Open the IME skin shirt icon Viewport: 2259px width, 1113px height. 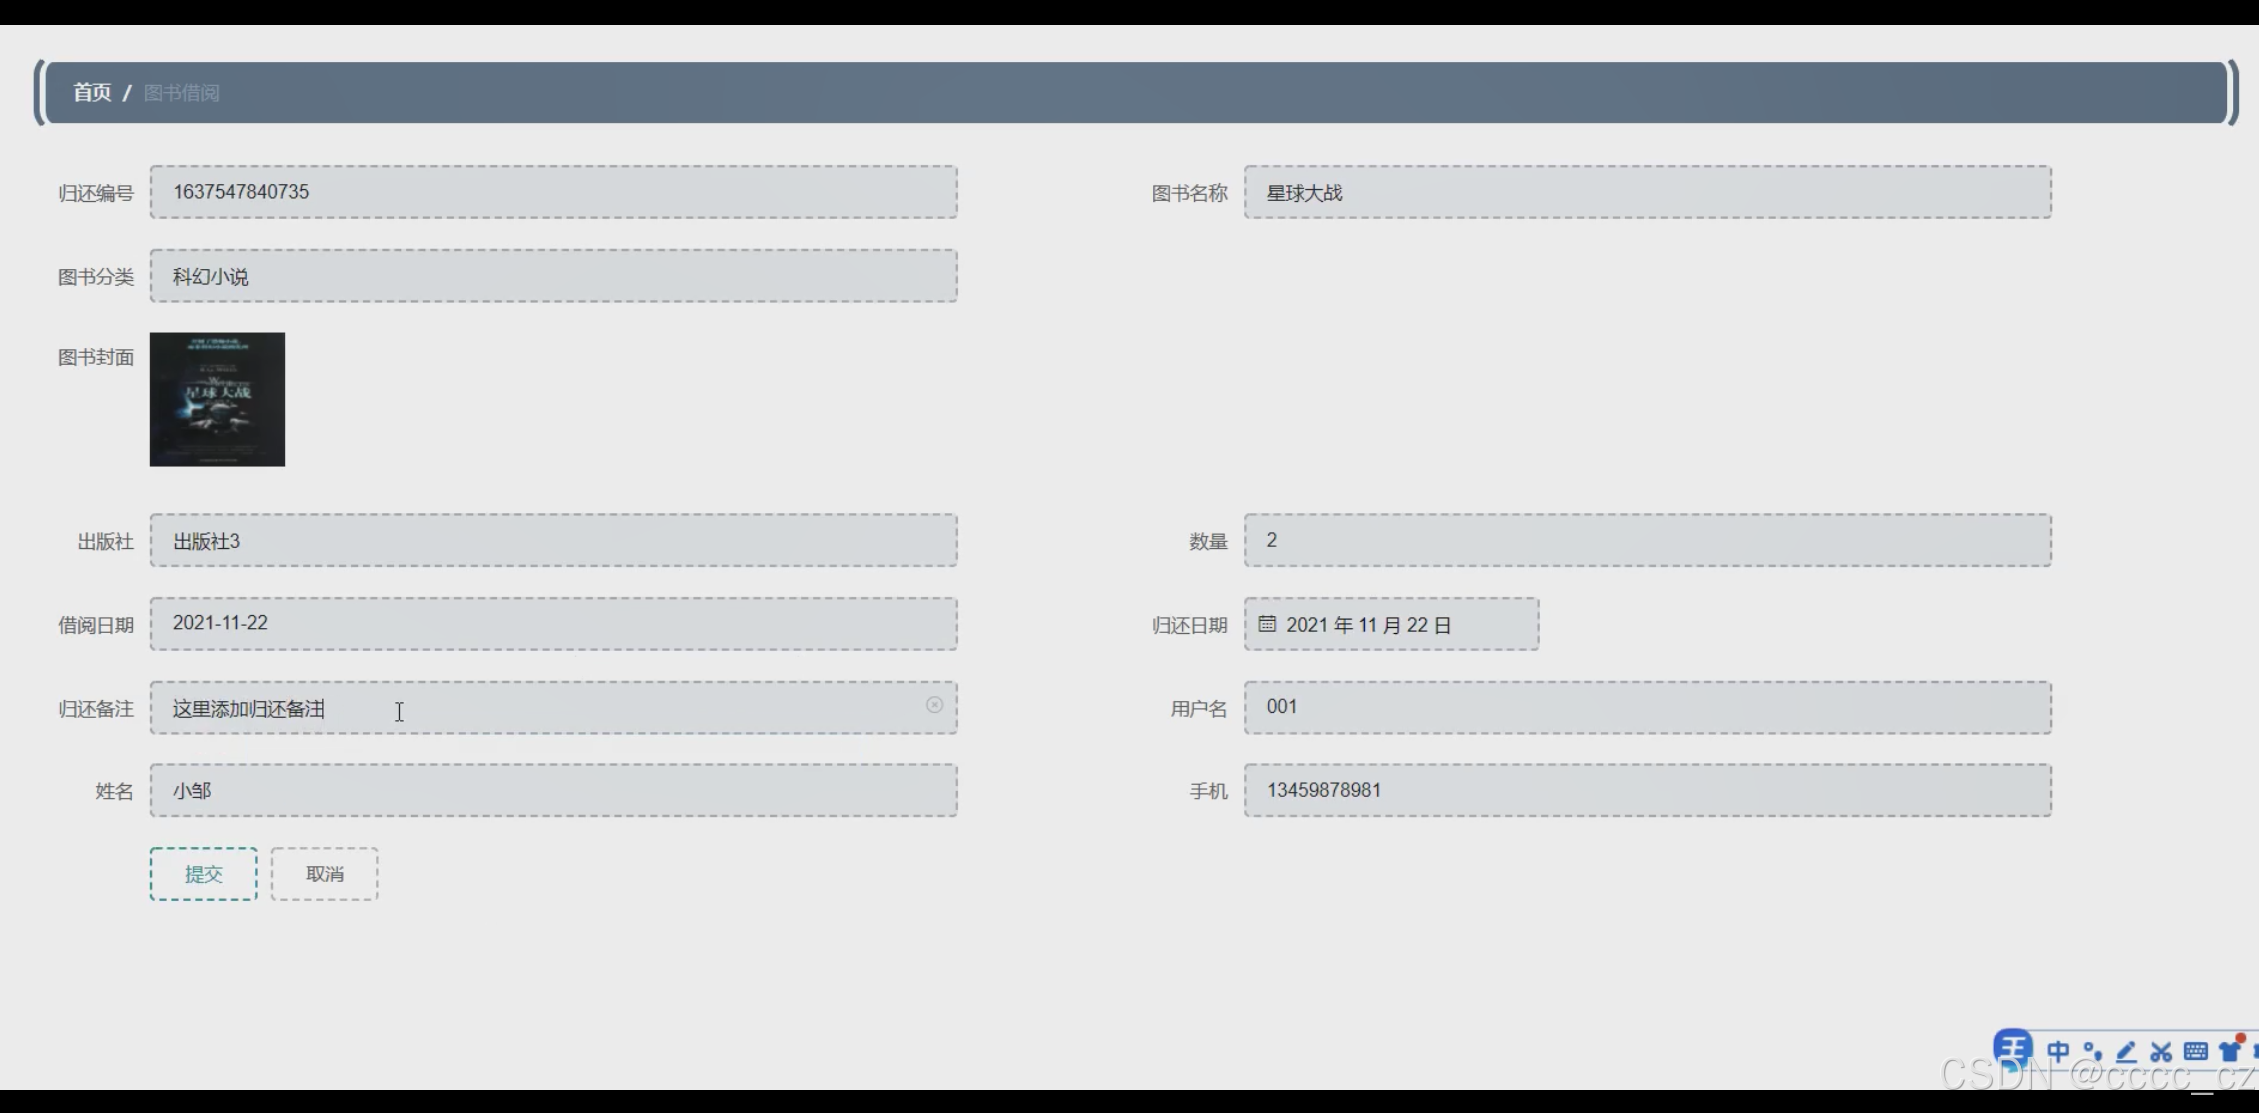[x=2230, y=1052]
